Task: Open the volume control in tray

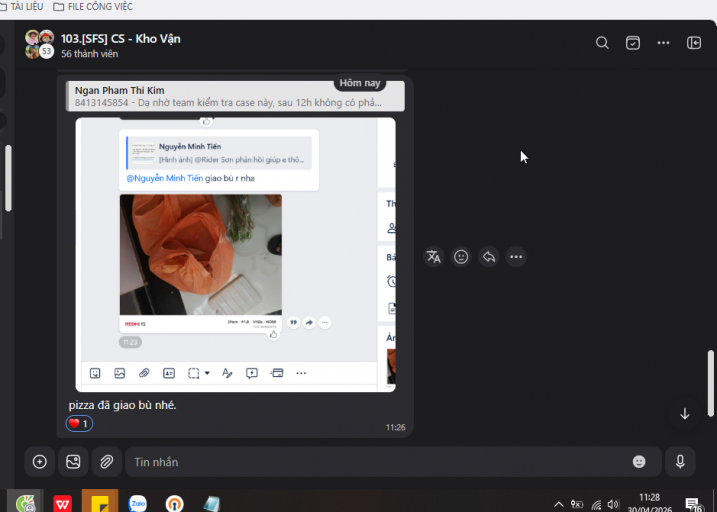Action: coord(613,505)
